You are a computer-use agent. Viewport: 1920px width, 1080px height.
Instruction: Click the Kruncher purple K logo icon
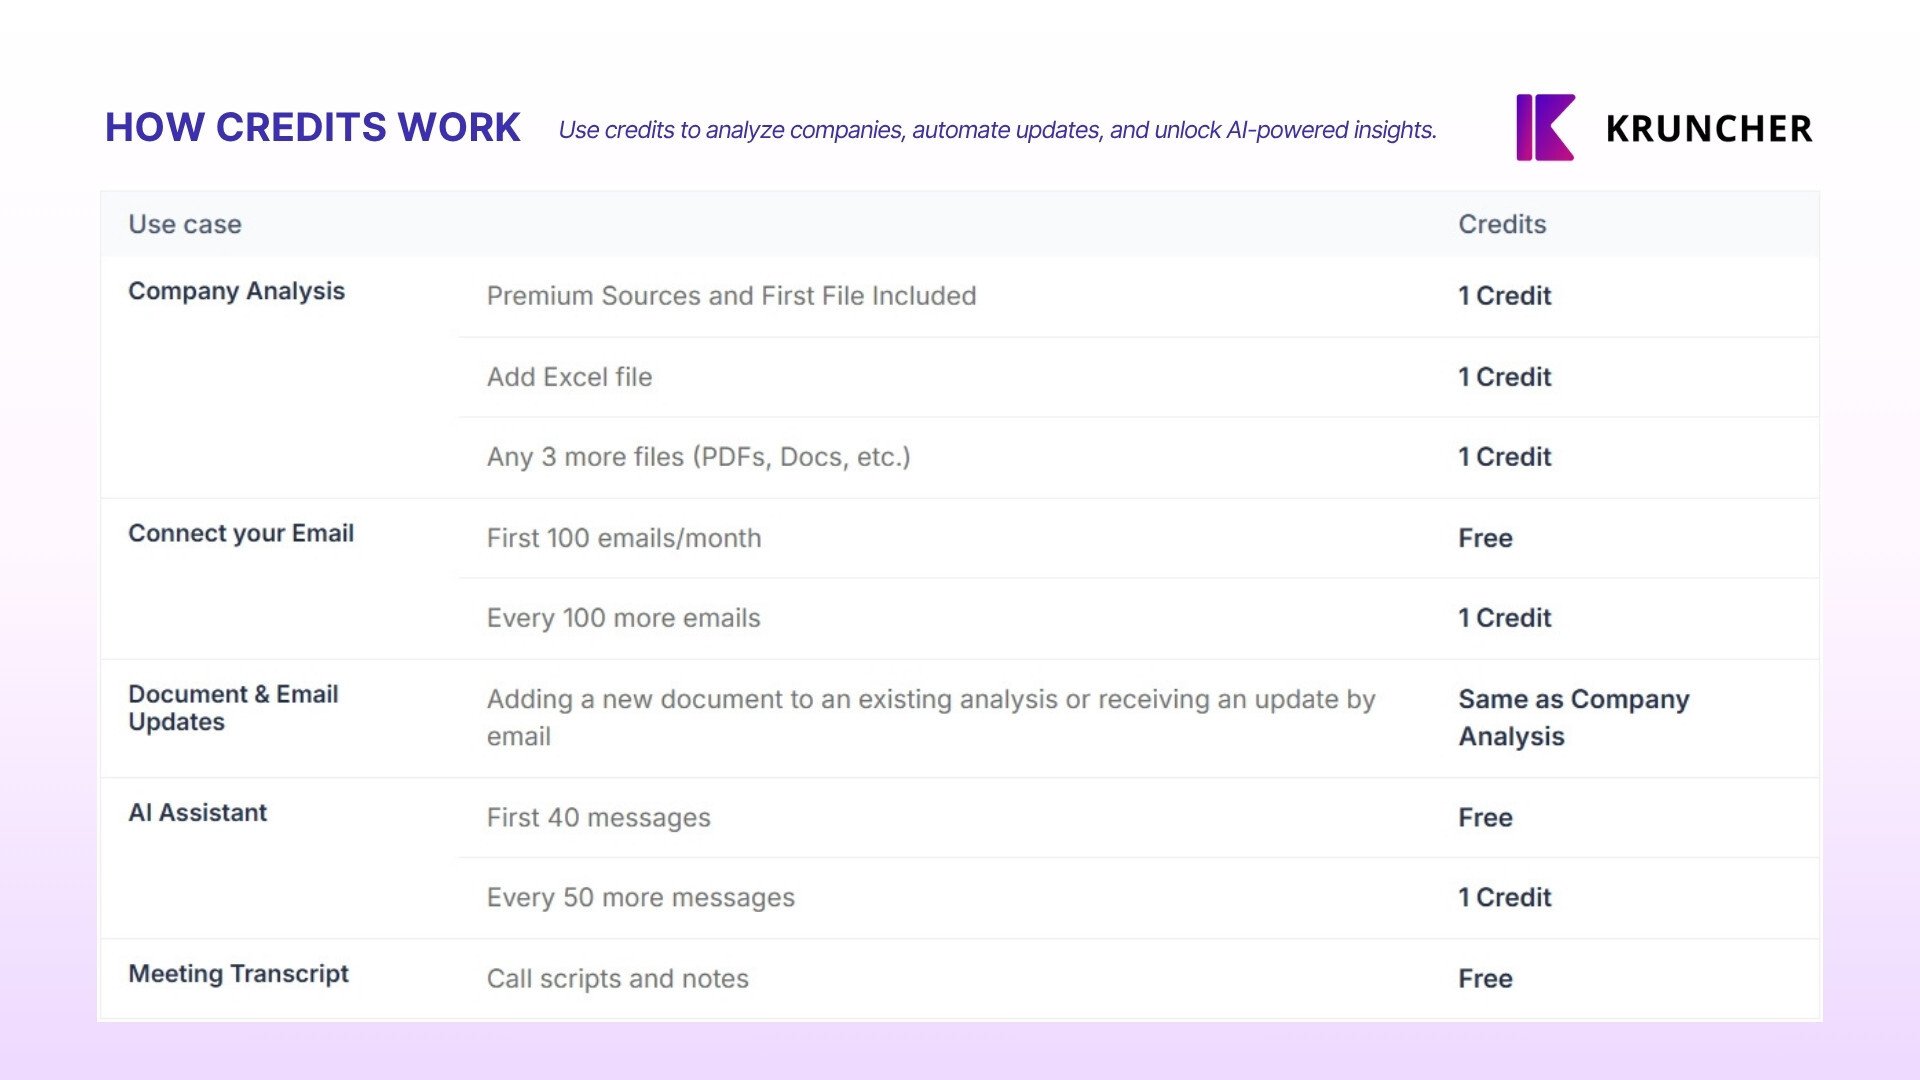1545,127
